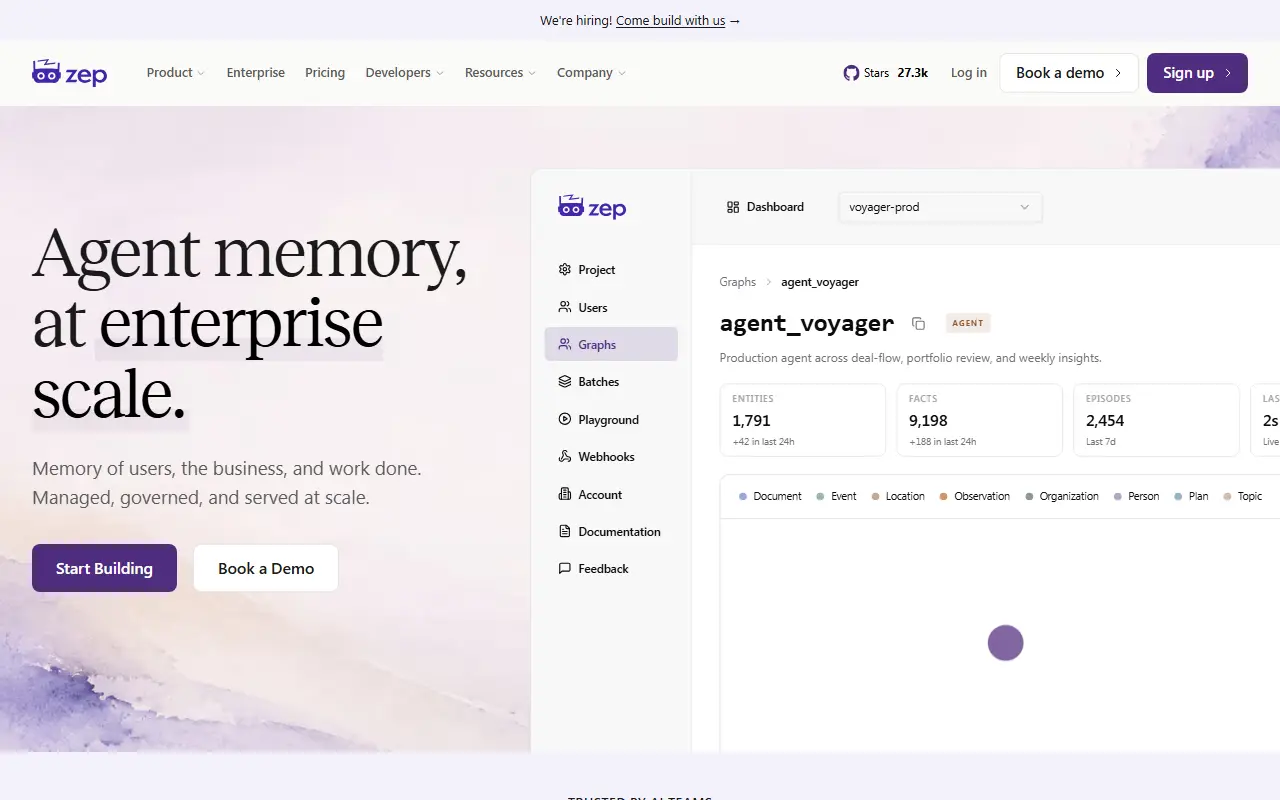
Task: Open the Enterprise page
Action: point(256,73)
